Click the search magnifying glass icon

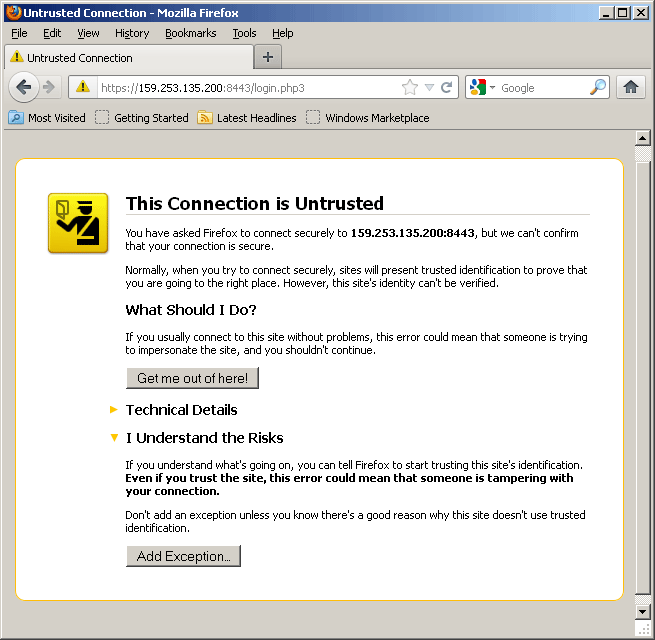click(x=597, y=88)
